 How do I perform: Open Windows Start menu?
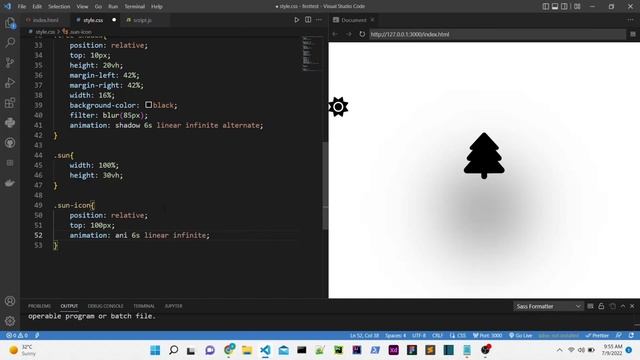(155, 350)
